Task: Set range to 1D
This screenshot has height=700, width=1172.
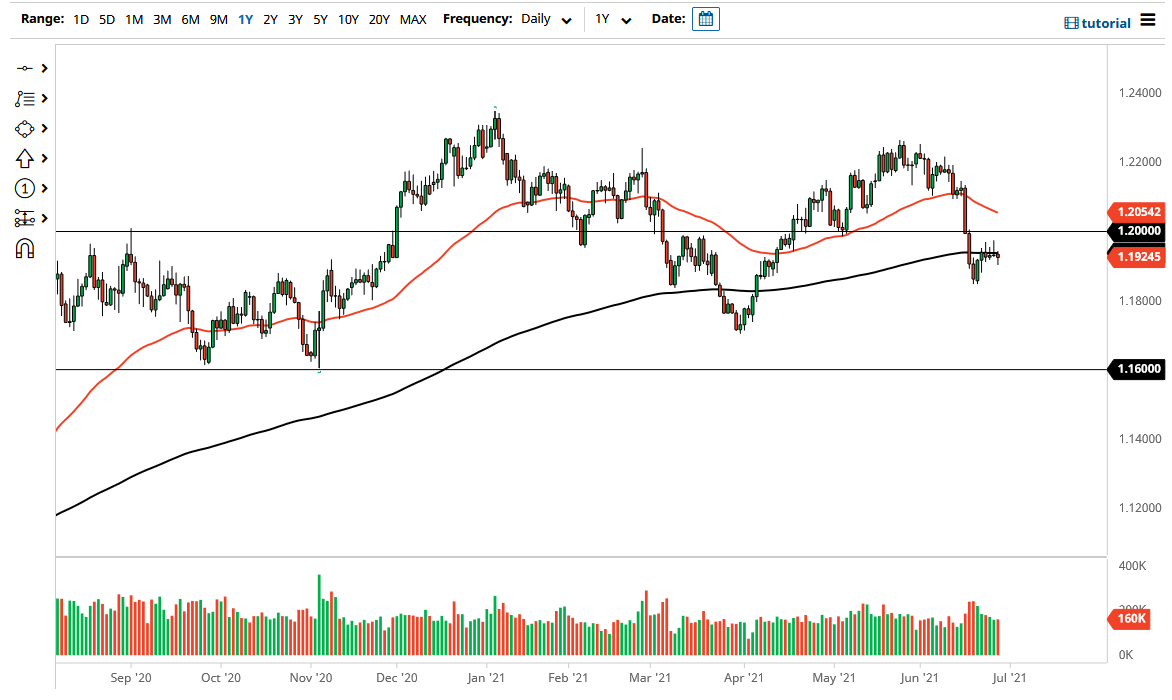Action: click(x=81, y=19)
